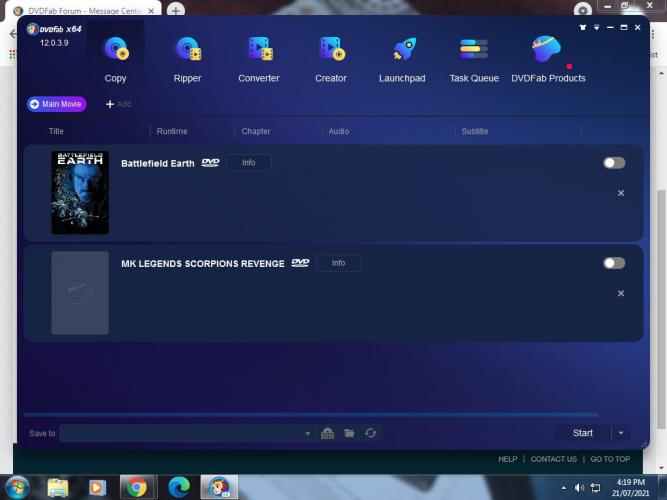
Task: Click the Battlefield Earth cover thumbnail
Action: 80,192
